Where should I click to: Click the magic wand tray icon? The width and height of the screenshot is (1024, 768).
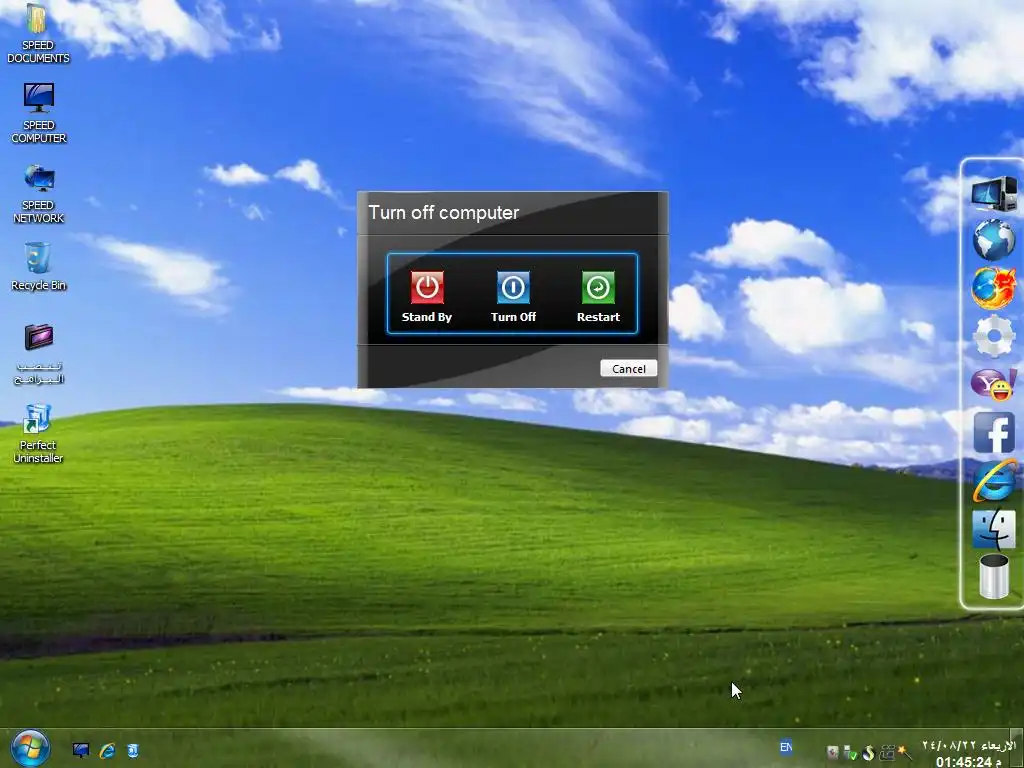905,752
